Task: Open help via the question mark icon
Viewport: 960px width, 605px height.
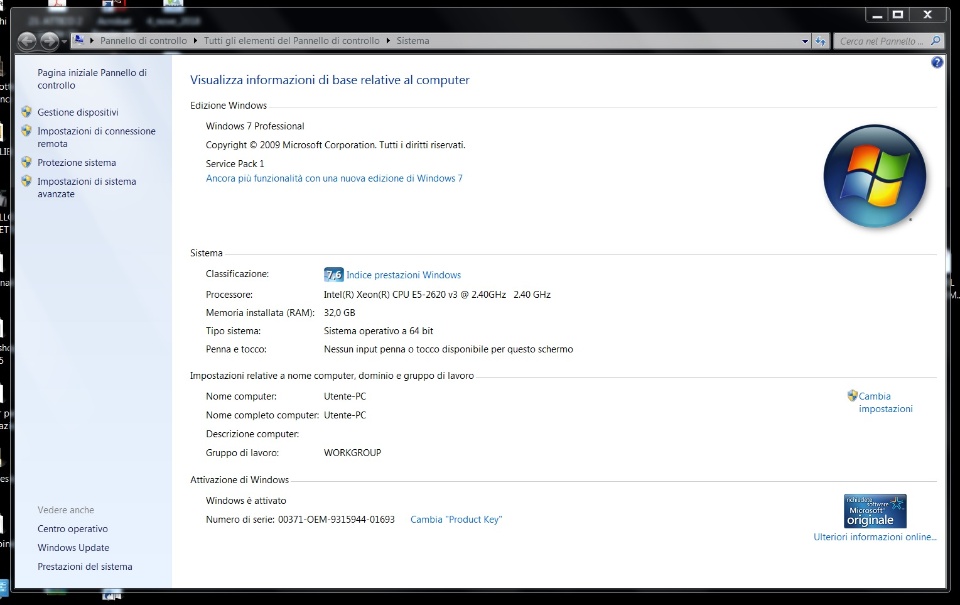Action: pyautogui.click(x=937, y=62)
